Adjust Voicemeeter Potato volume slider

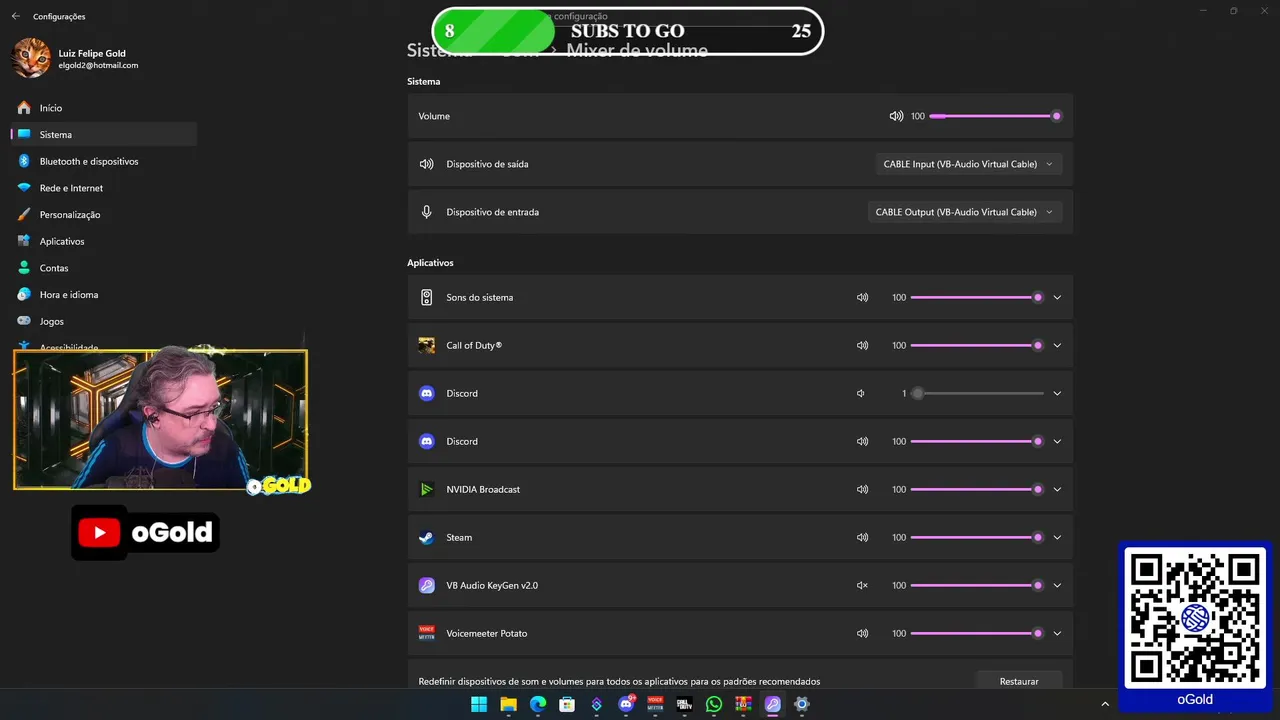pyautogui.click(x=977, y=633)
